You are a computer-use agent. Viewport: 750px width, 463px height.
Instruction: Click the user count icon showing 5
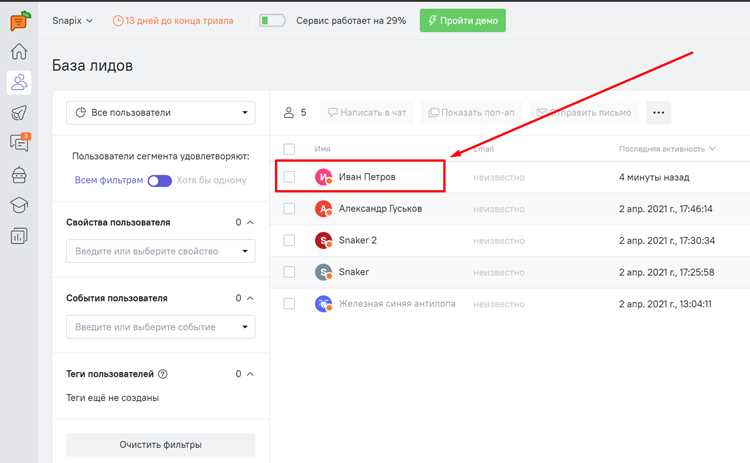[x=288, y=113]
